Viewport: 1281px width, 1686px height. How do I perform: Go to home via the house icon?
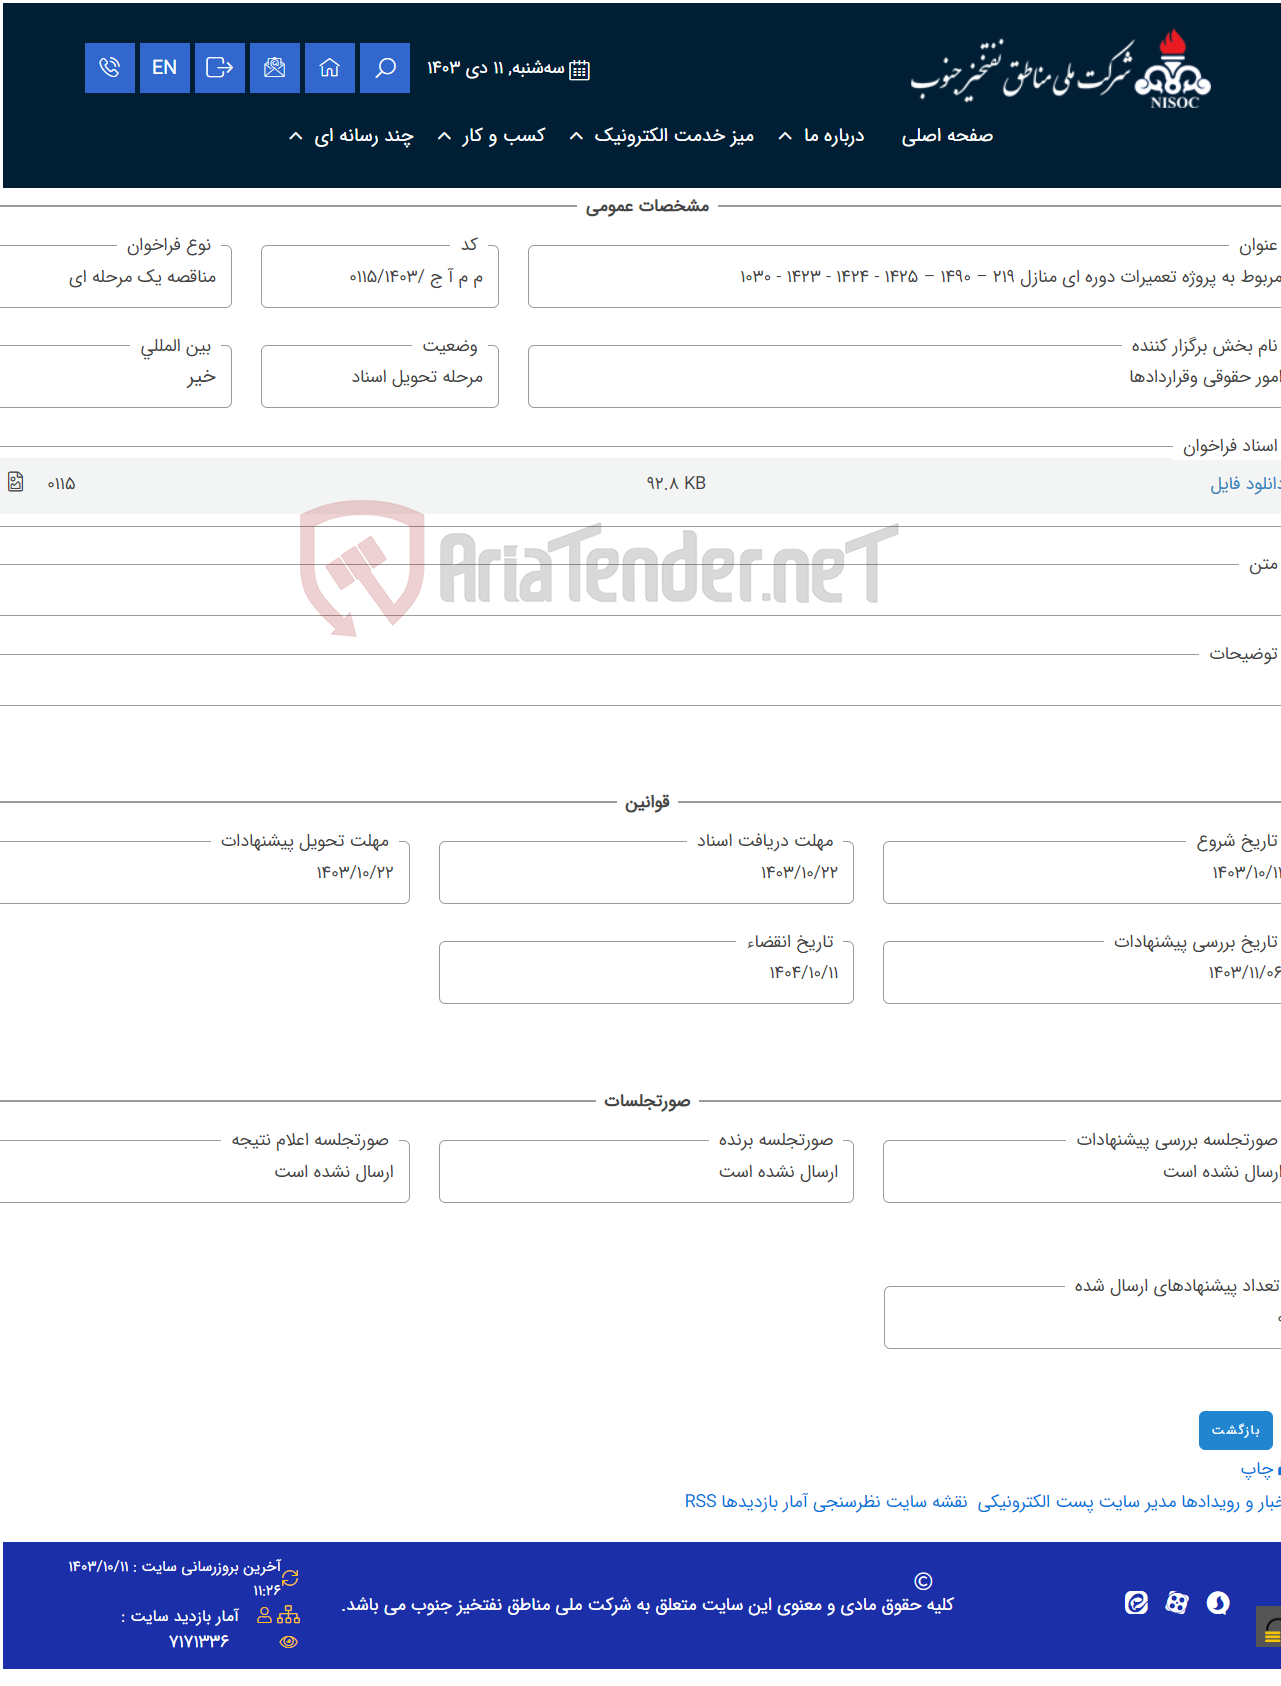click(330, 68)
